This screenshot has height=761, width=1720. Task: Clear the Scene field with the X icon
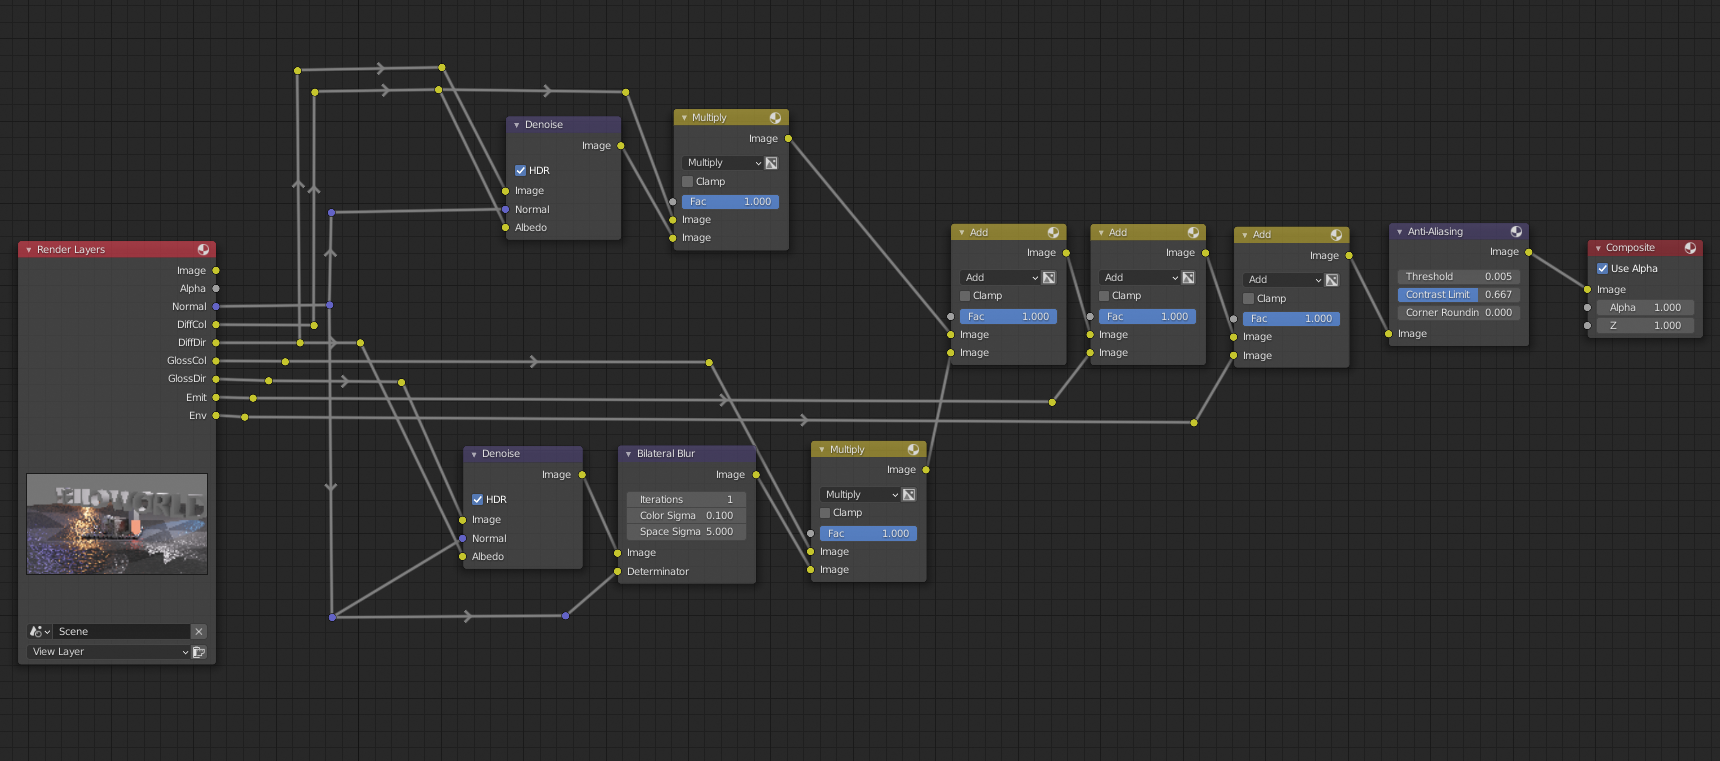pyautogui.click(x=199, y=631)
